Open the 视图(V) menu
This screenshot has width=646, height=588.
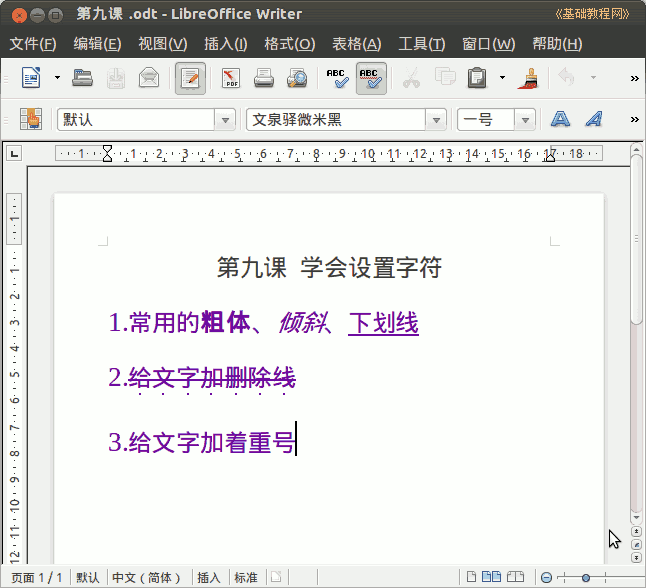tap(163, 44)
